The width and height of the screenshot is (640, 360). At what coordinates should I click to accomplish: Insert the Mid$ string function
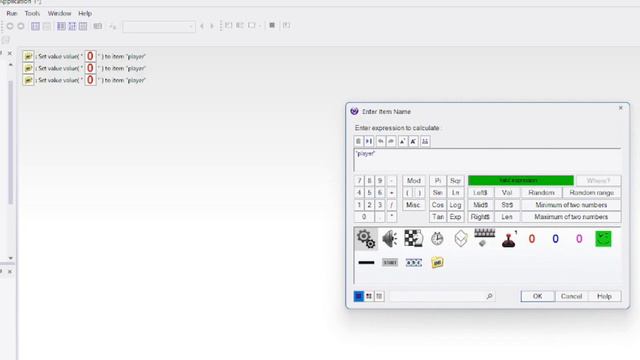click(x=480, y=205)
